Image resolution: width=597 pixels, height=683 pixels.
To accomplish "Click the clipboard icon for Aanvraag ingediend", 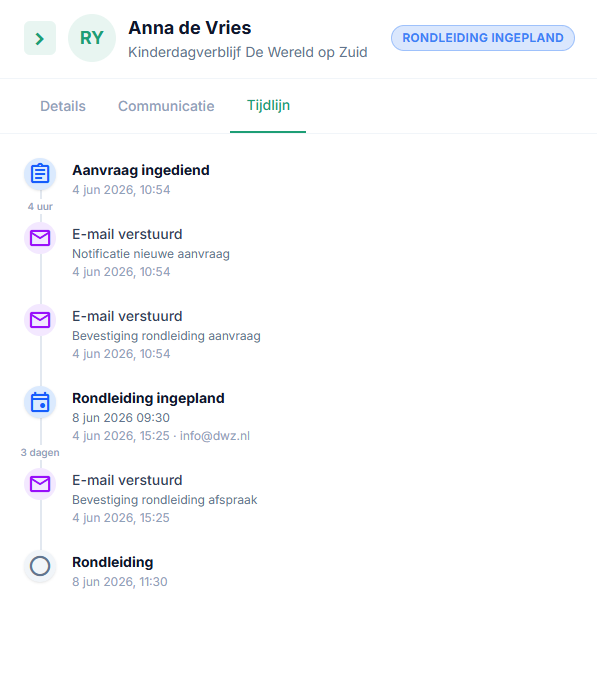I will 40,174.
